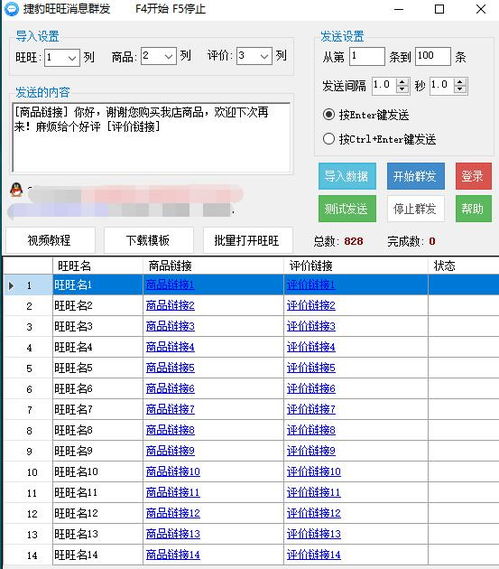Open link 评价链接4
This screenshot has height=569, width=499.
click(311, 347)
